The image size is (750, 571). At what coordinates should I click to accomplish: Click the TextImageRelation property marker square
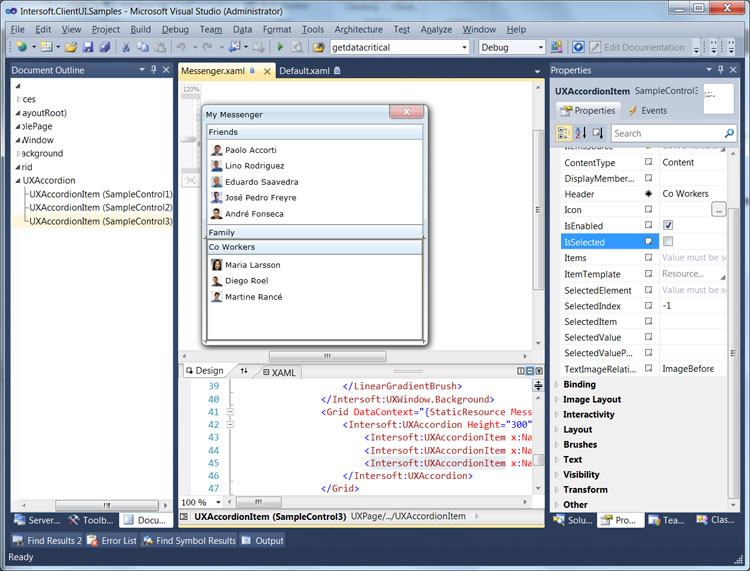pyautogui.click(x=649, y=368)
